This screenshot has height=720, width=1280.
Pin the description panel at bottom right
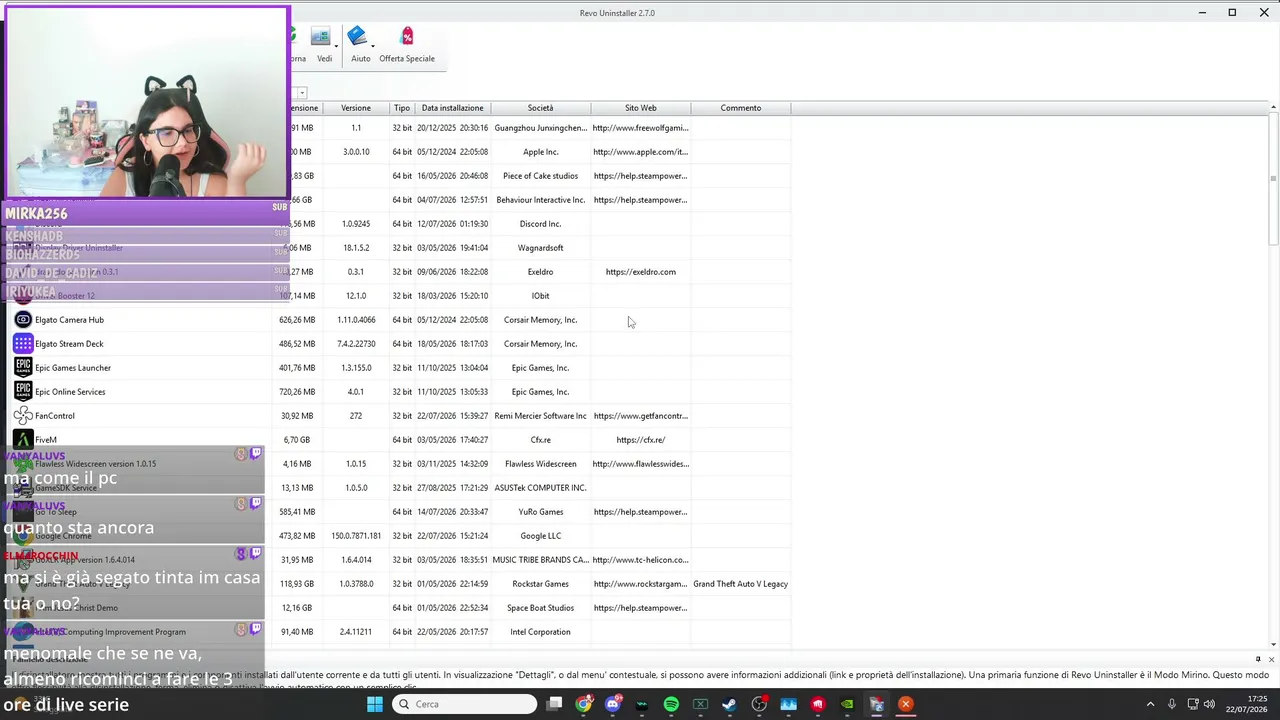(1258, 659)
